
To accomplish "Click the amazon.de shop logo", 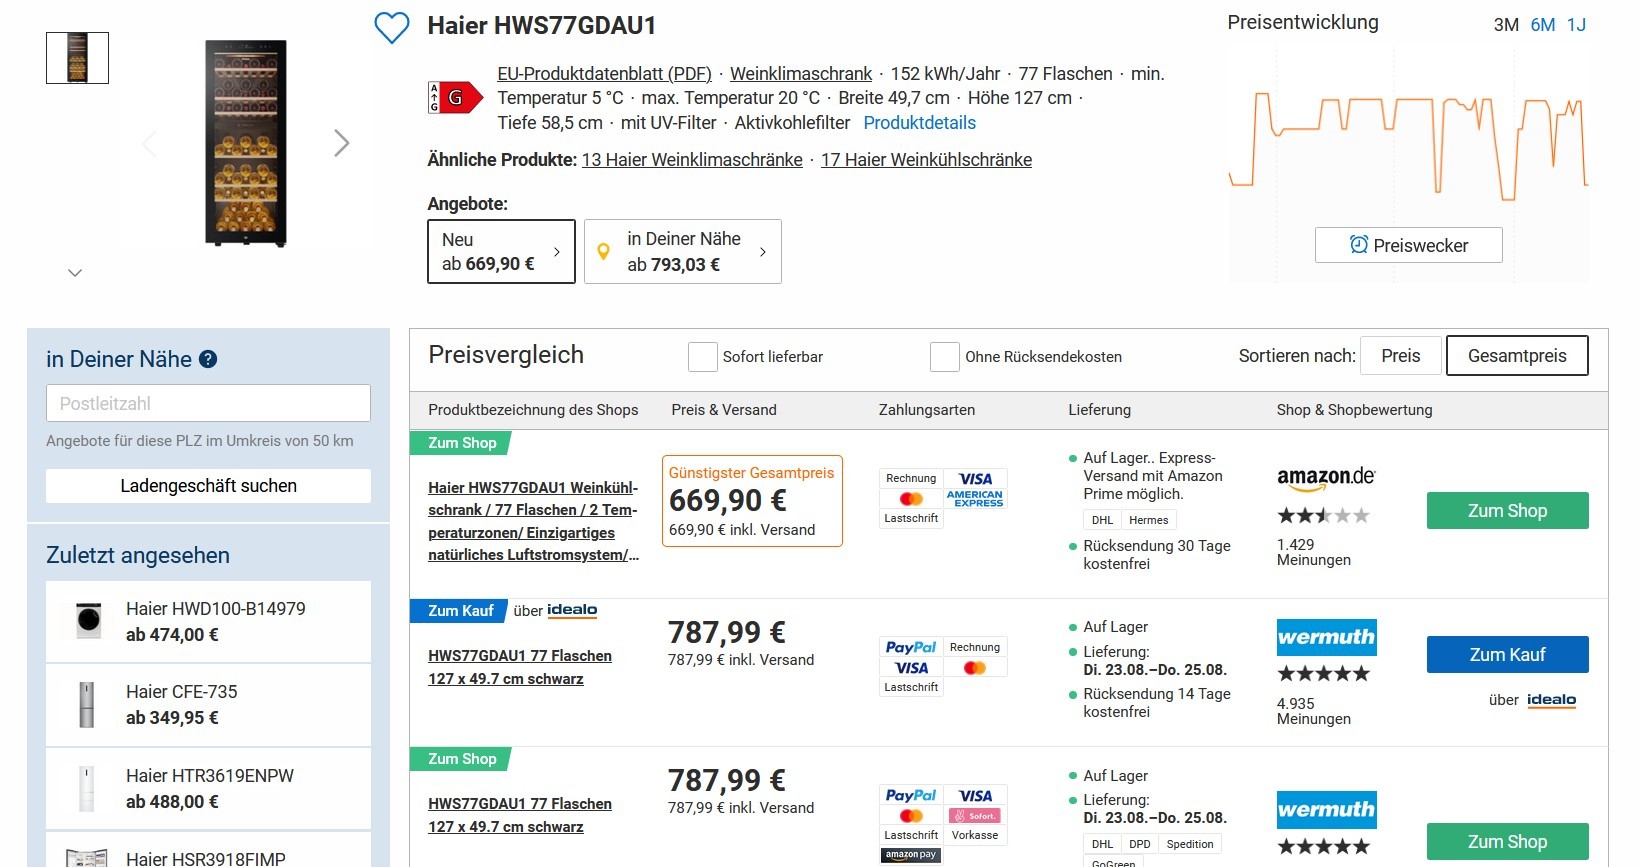I will (x=1326, y=479).
